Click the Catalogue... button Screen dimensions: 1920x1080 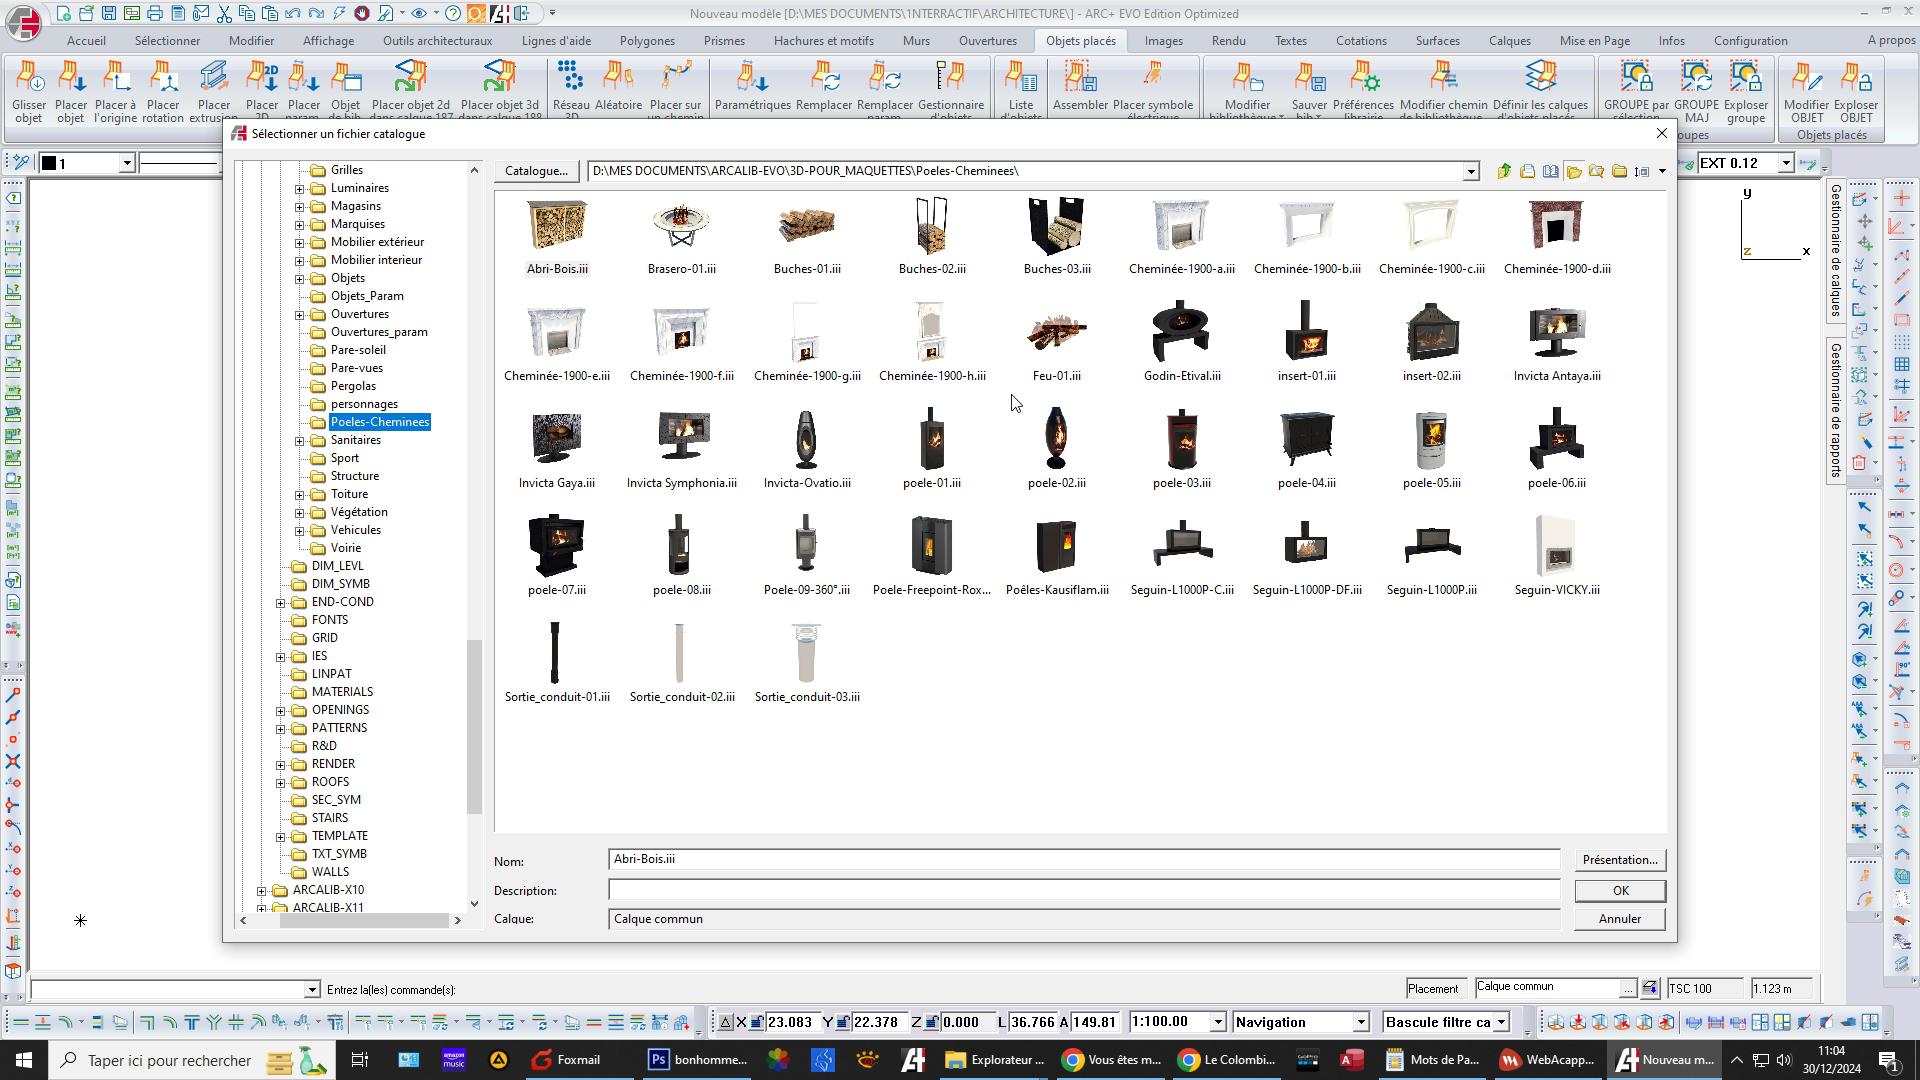pyautogui.click(x=536, y=171)
